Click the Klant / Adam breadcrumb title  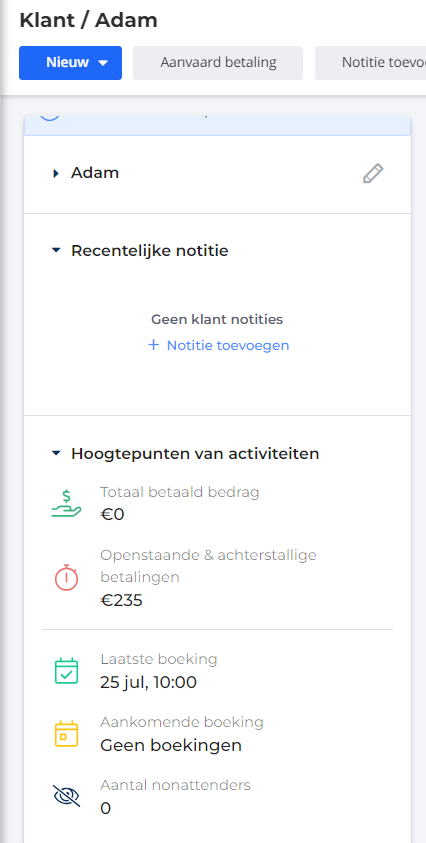pyautogui.click(x=89, y=20)
